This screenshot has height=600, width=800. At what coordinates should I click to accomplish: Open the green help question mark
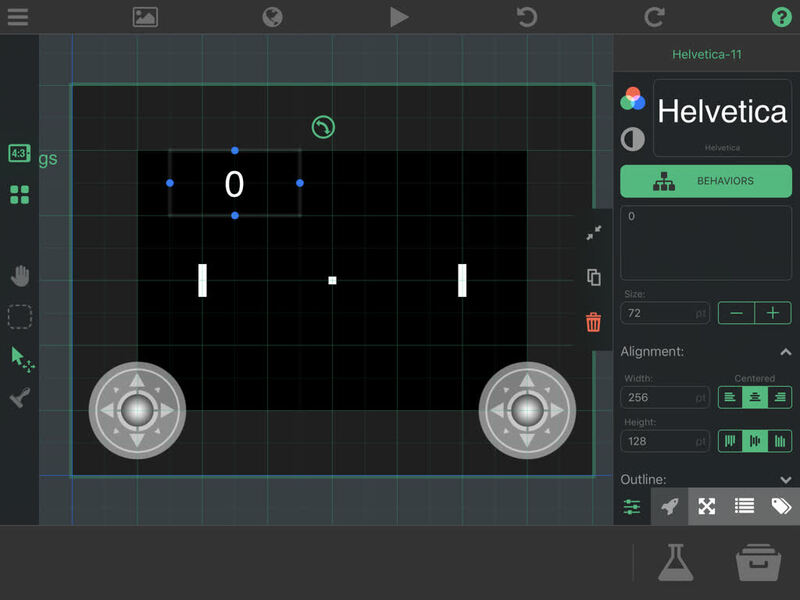(781, 17)
